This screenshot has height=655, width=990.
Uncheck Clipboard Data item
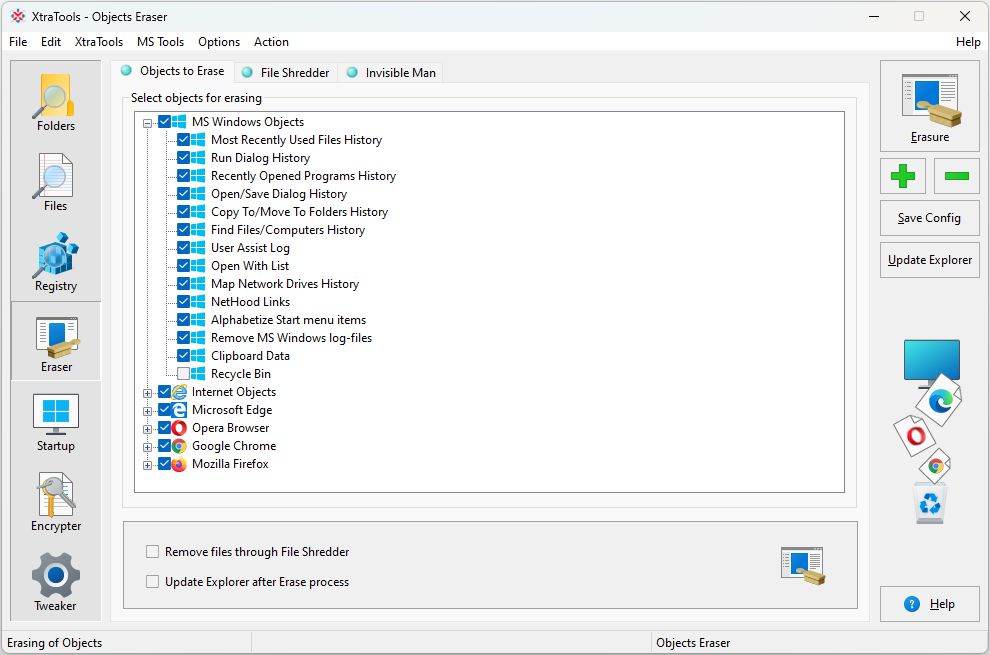pyautogui.click(x=184, y=356)
